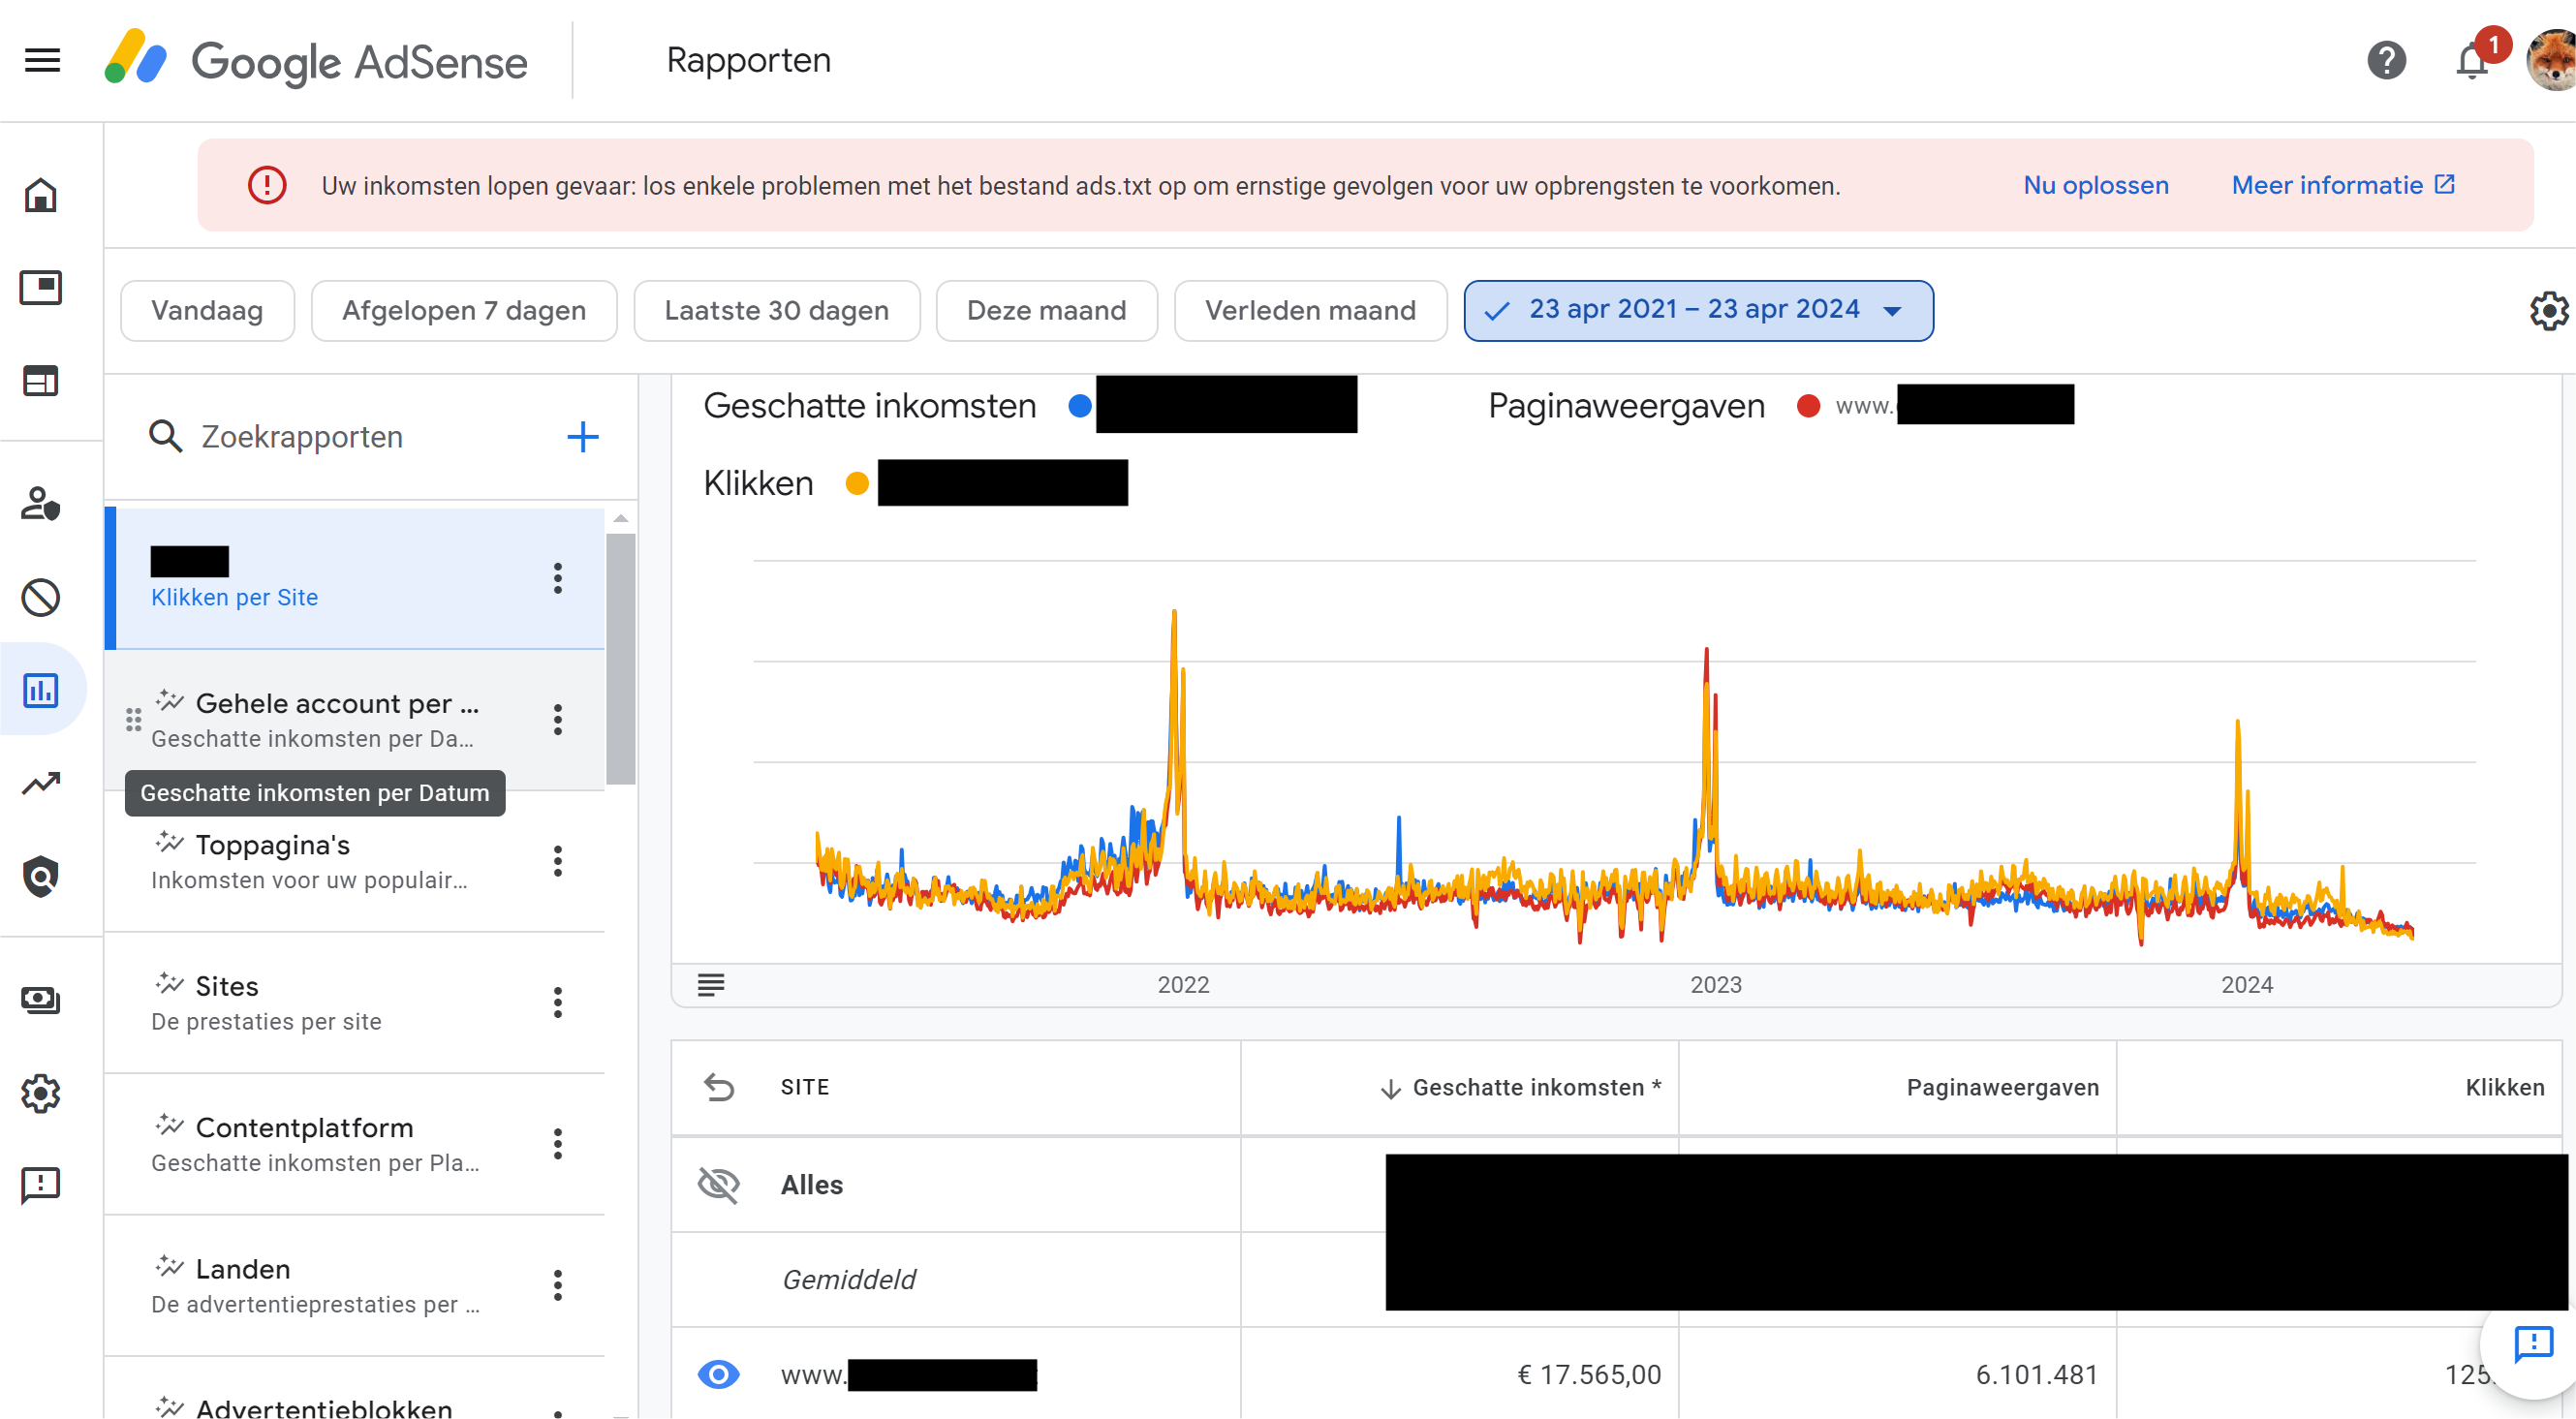
Task: Open options menu for Sites report
Action: pos(558,1002)
